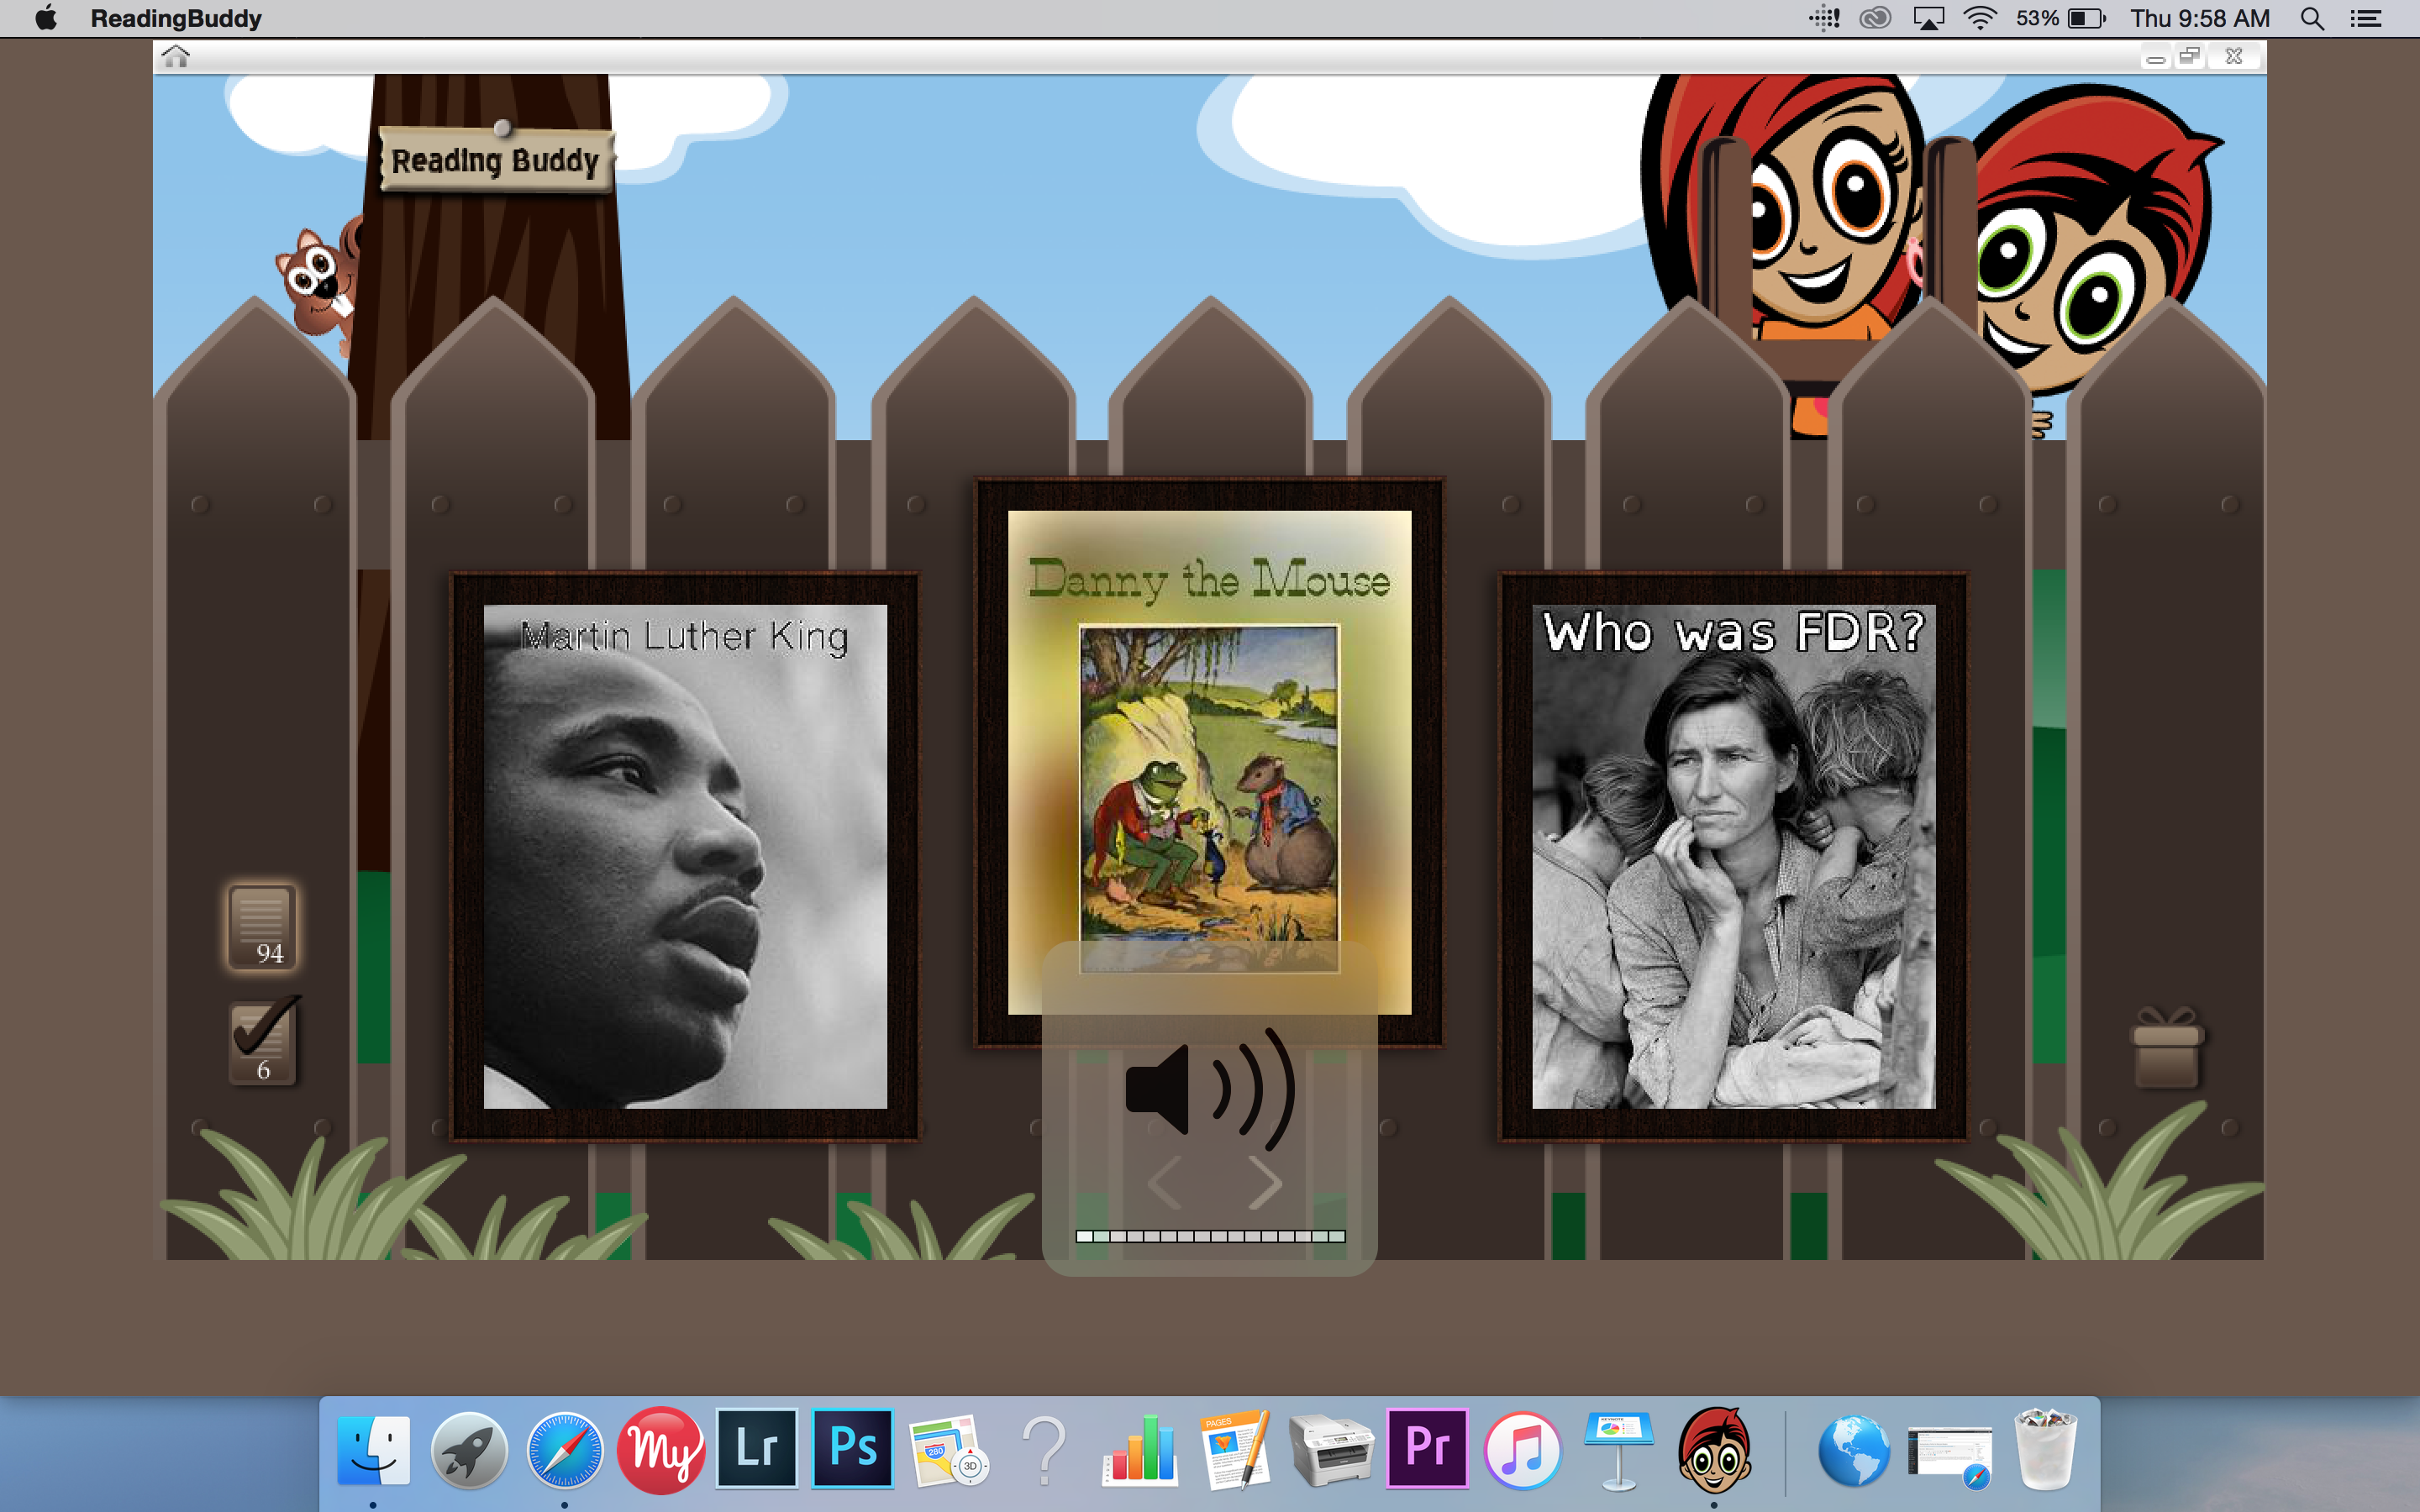This screenshot has width=2420, height=1512.
Task: Launch Photoshop from the dock
Action: pyautogui.click(x=853, y=1448)
